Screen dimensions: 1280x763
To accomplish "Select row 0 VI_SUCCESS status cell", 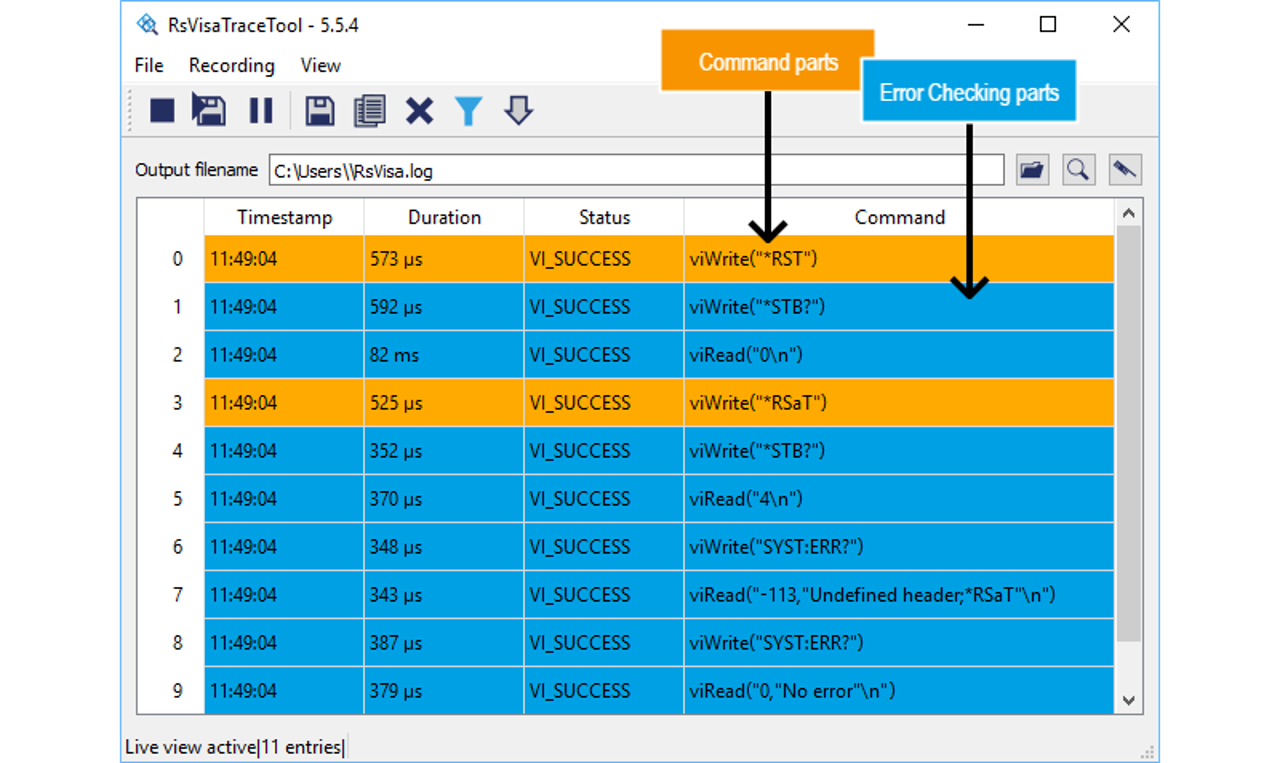I will pyautogui.click(x=604, y=259).
